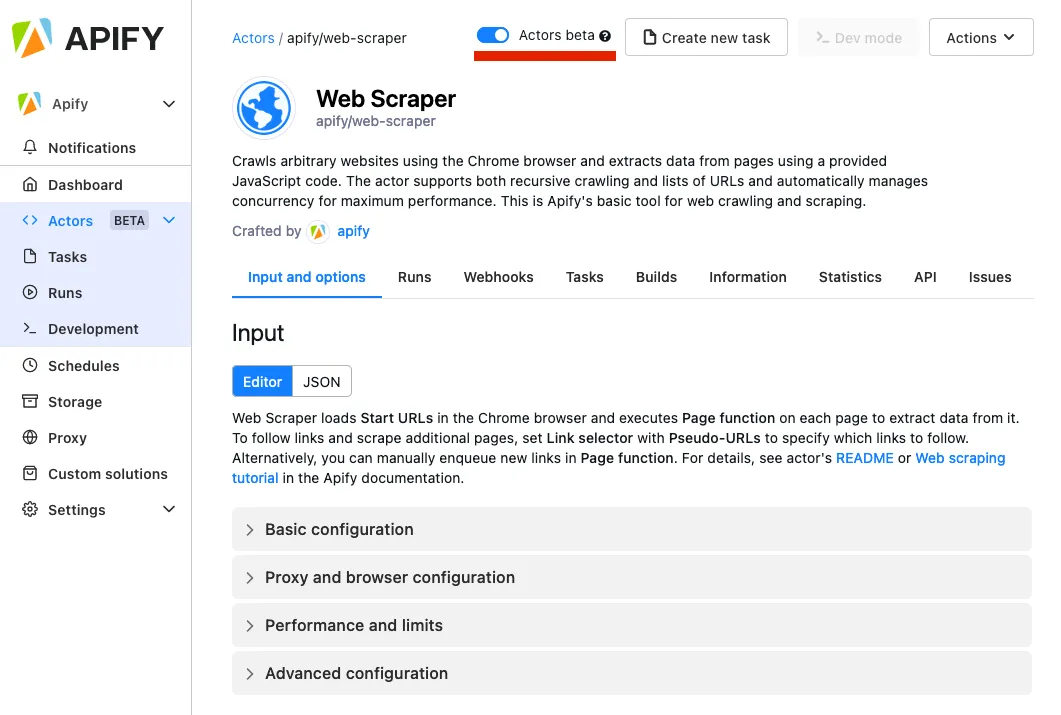Image resolution: width=1061 pixels, height=715 pixels.
Task: Open the apify author link
Action: (353, 231)
